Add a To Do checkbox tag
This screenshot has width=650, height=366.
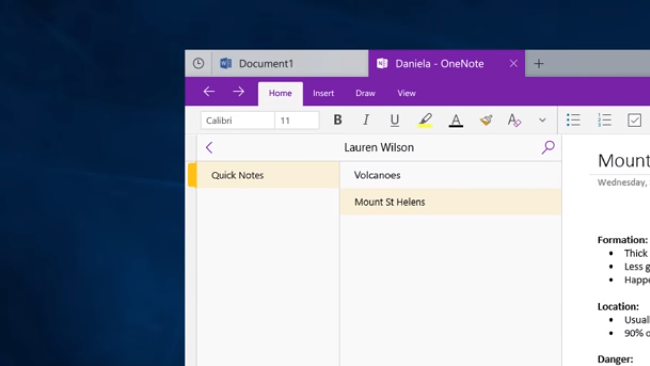pos(634,120)
